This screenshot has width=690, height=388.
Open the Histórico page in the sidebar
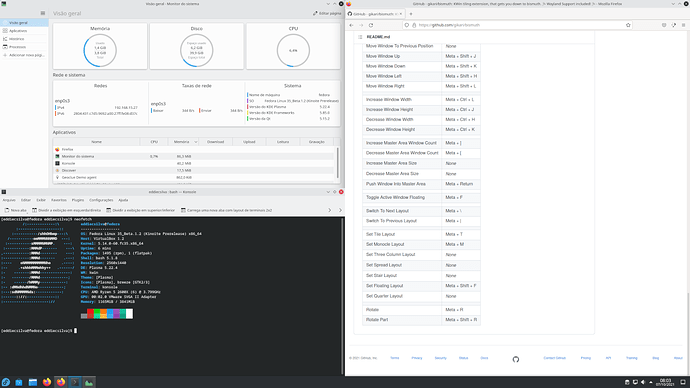24,39
